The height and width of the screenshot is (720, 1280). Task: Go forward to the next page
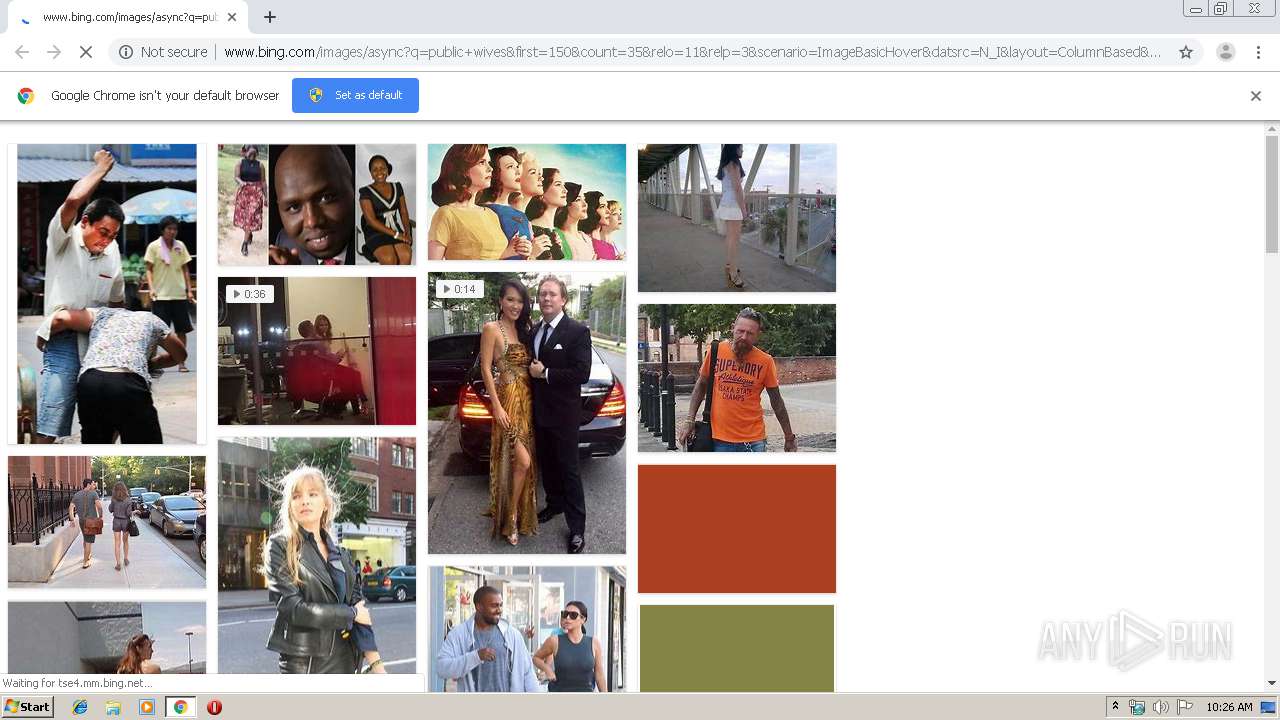pyautogui.click(x=54, y=52)
